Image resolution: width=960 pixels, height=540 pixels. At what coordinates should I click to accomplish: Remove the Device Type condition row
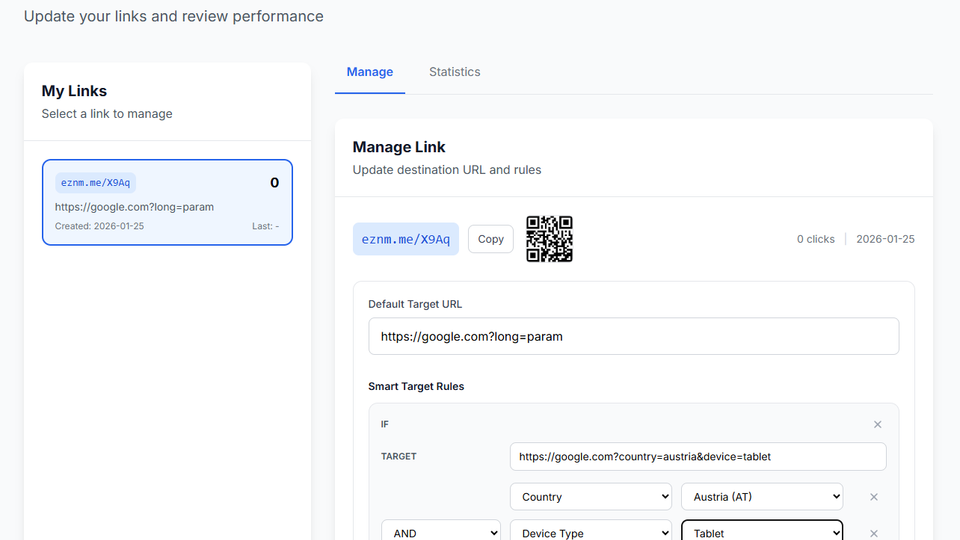[873, 533]
